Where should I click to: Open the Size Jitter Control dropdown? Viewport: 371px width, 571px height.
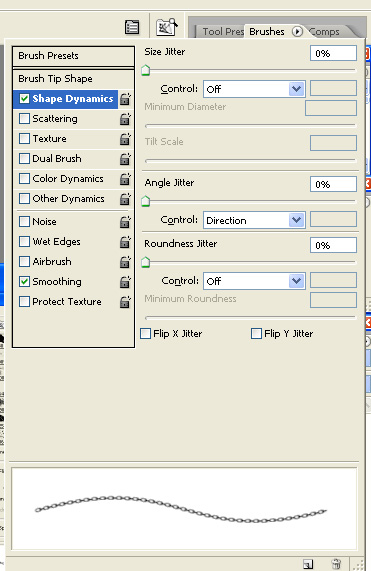(x=254, y=89)
